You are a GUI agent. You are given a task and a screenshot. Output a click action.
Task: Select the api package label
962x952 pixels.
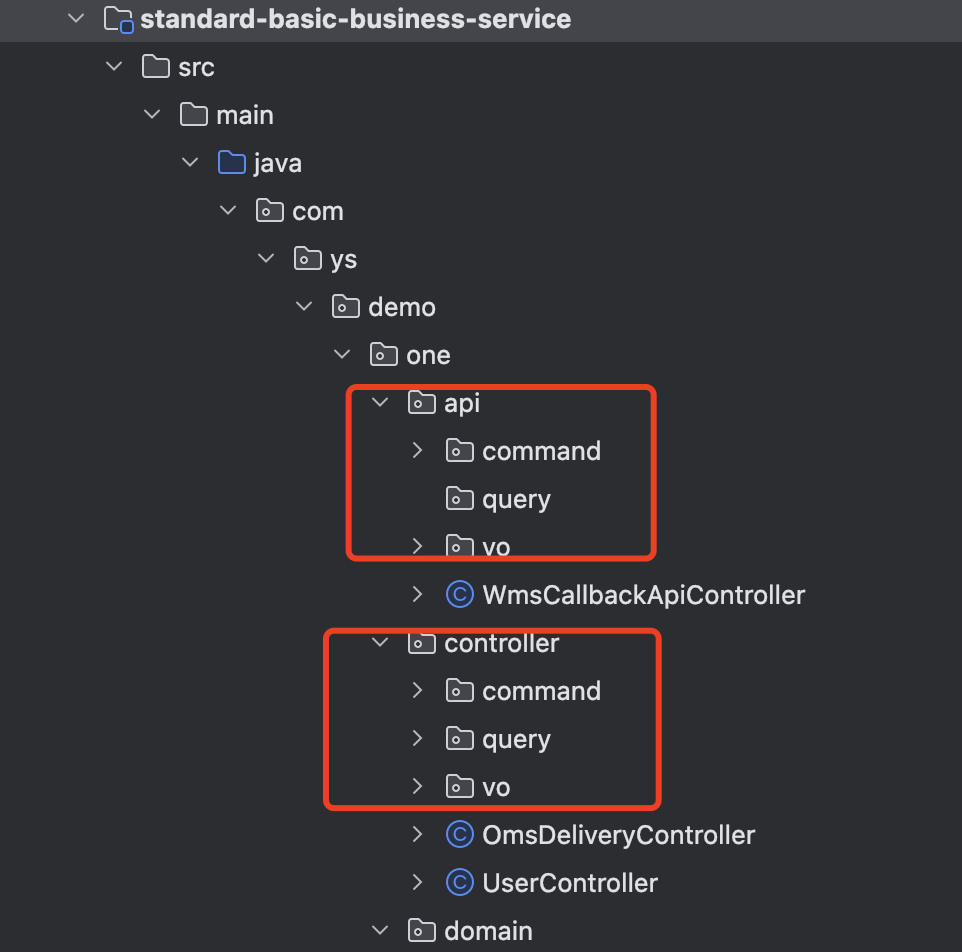pyautogui.click(x=462, y=404)
